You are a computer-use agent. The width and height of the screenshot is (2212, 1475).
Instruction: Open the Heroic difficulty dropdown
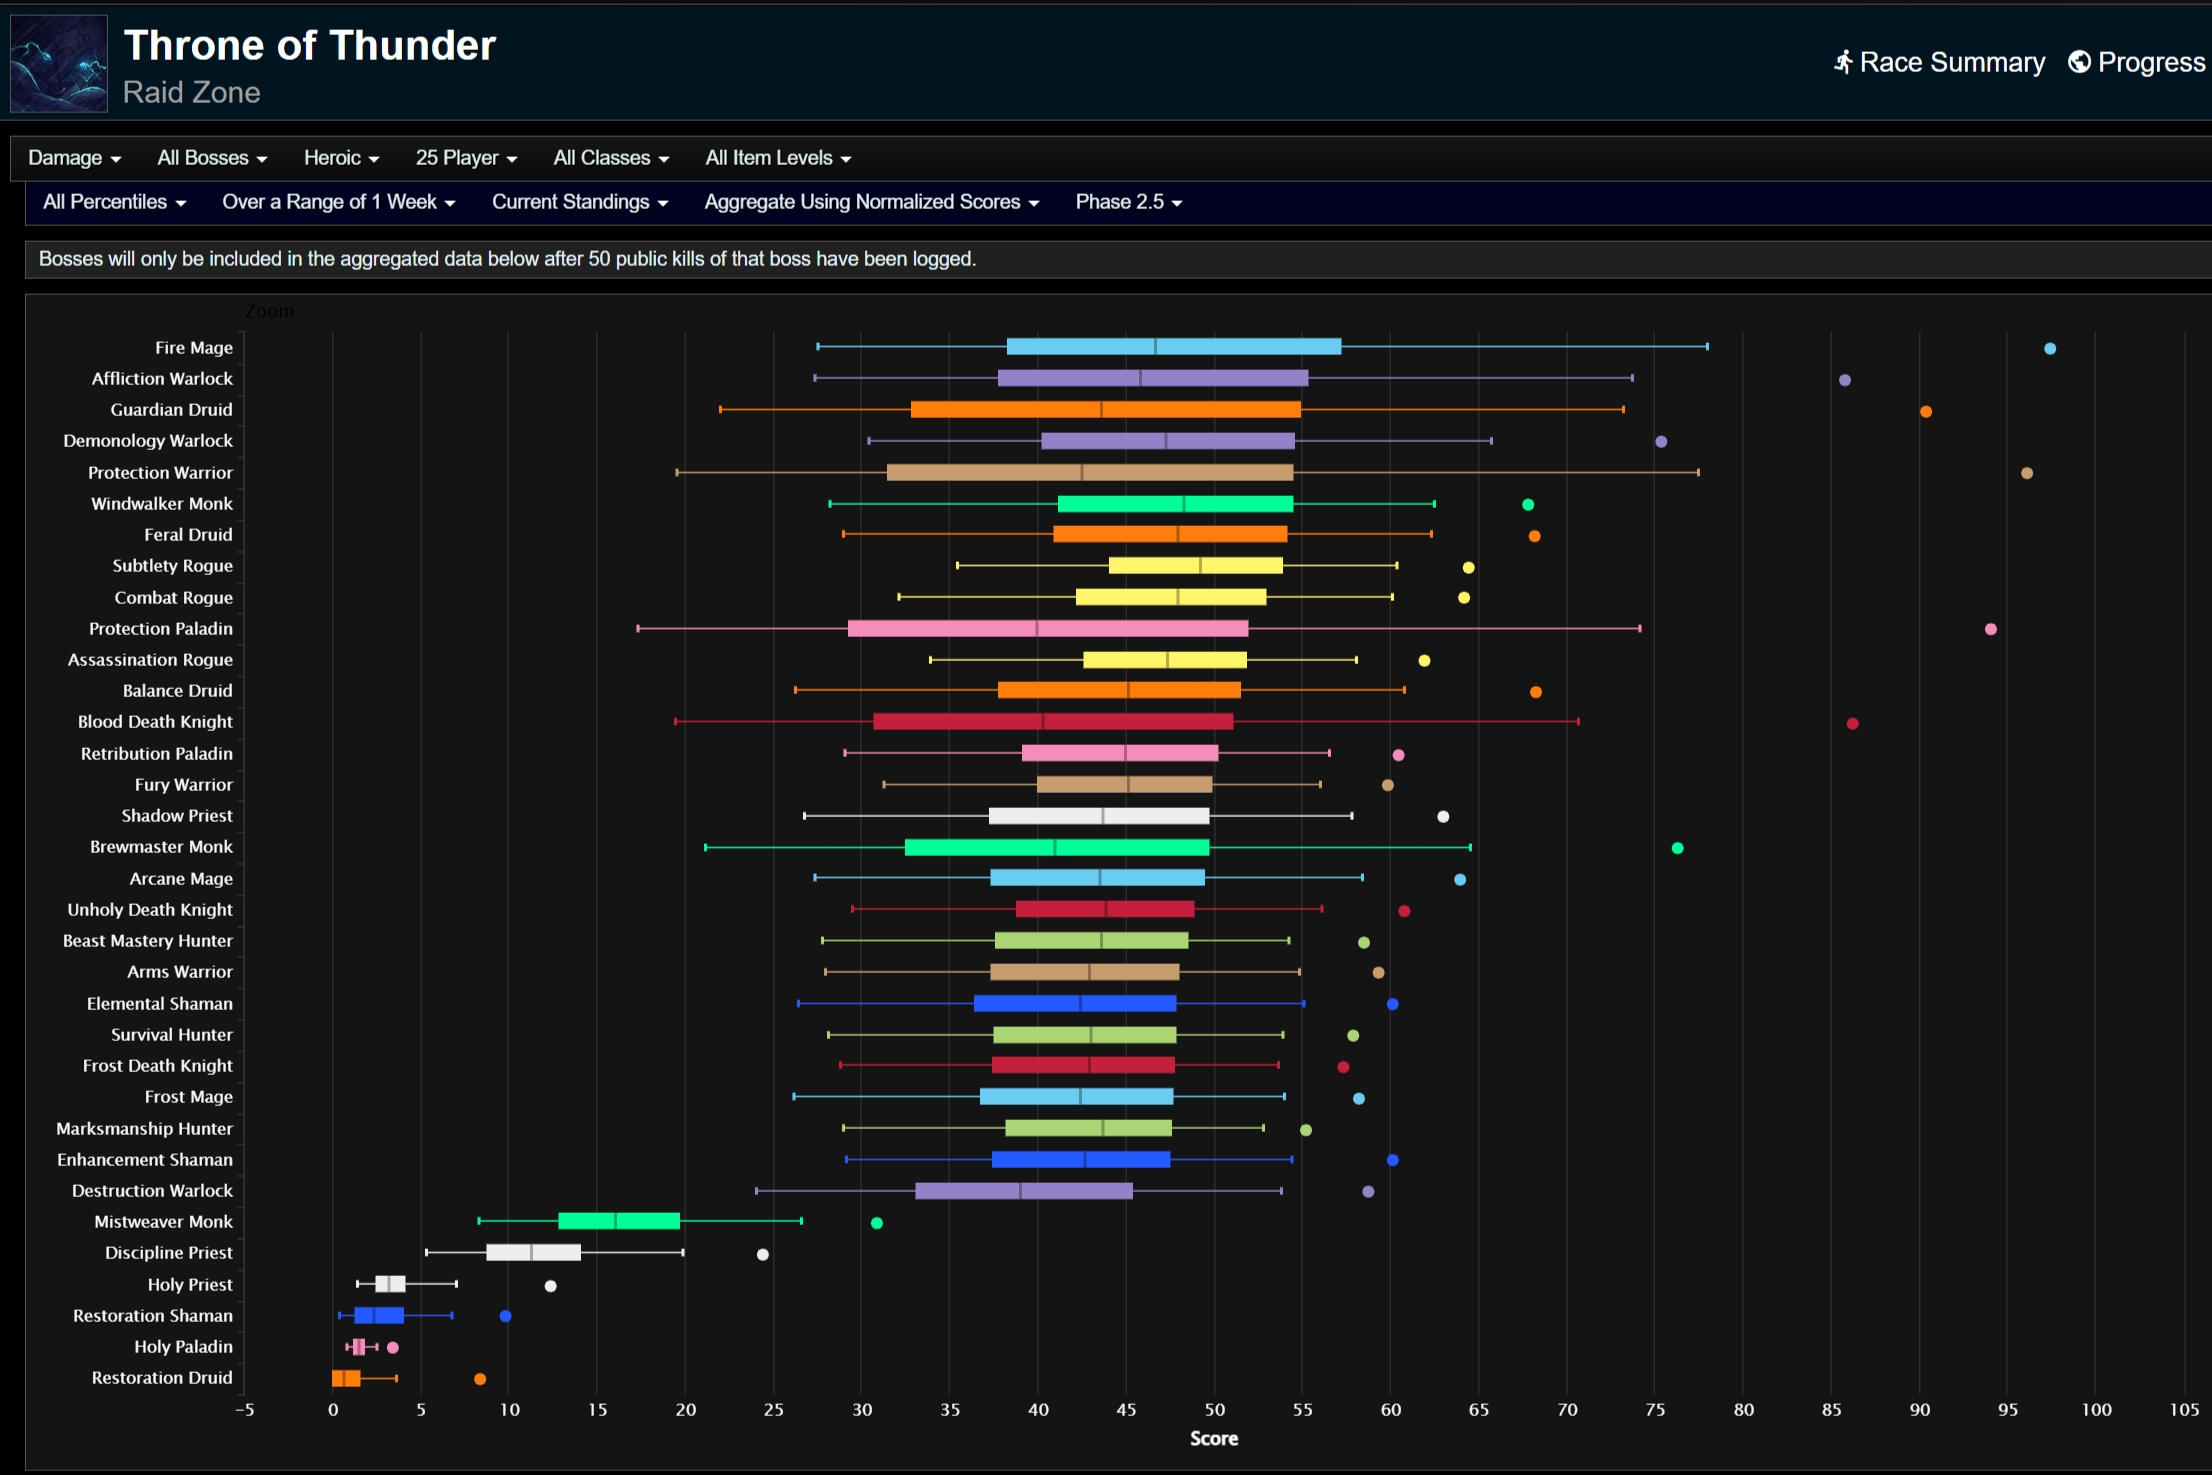point(341,158)
